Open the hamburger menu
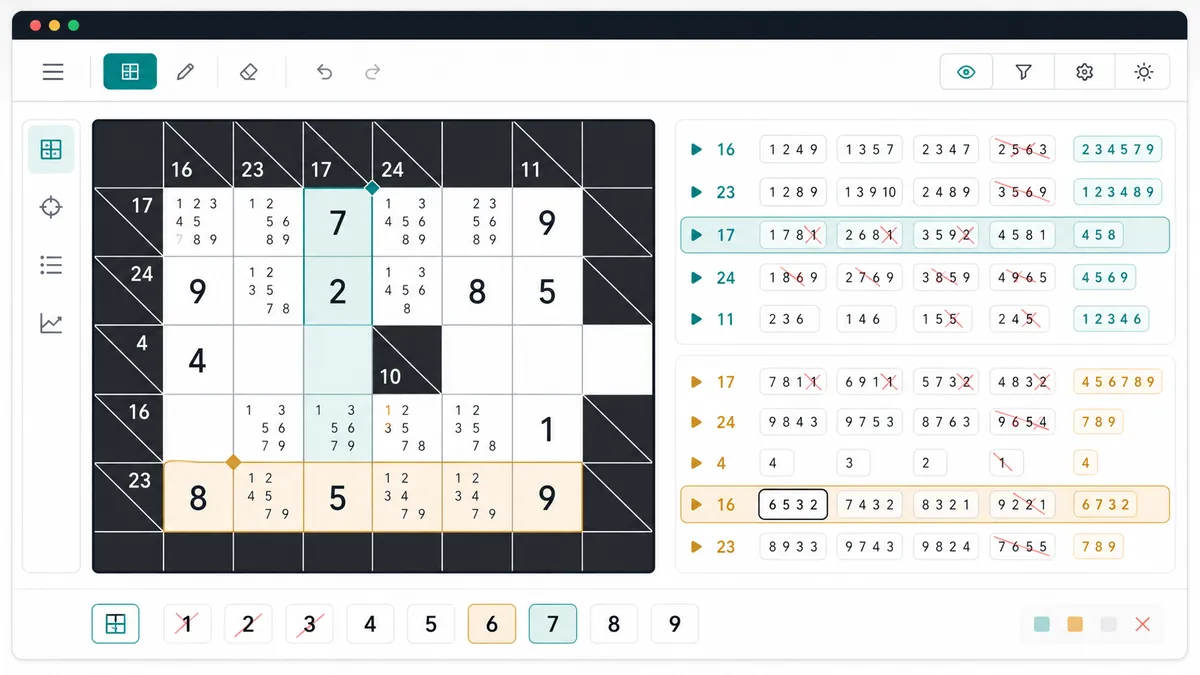The height and width of the screenshot is (675, 1200). tap(53, 72)
